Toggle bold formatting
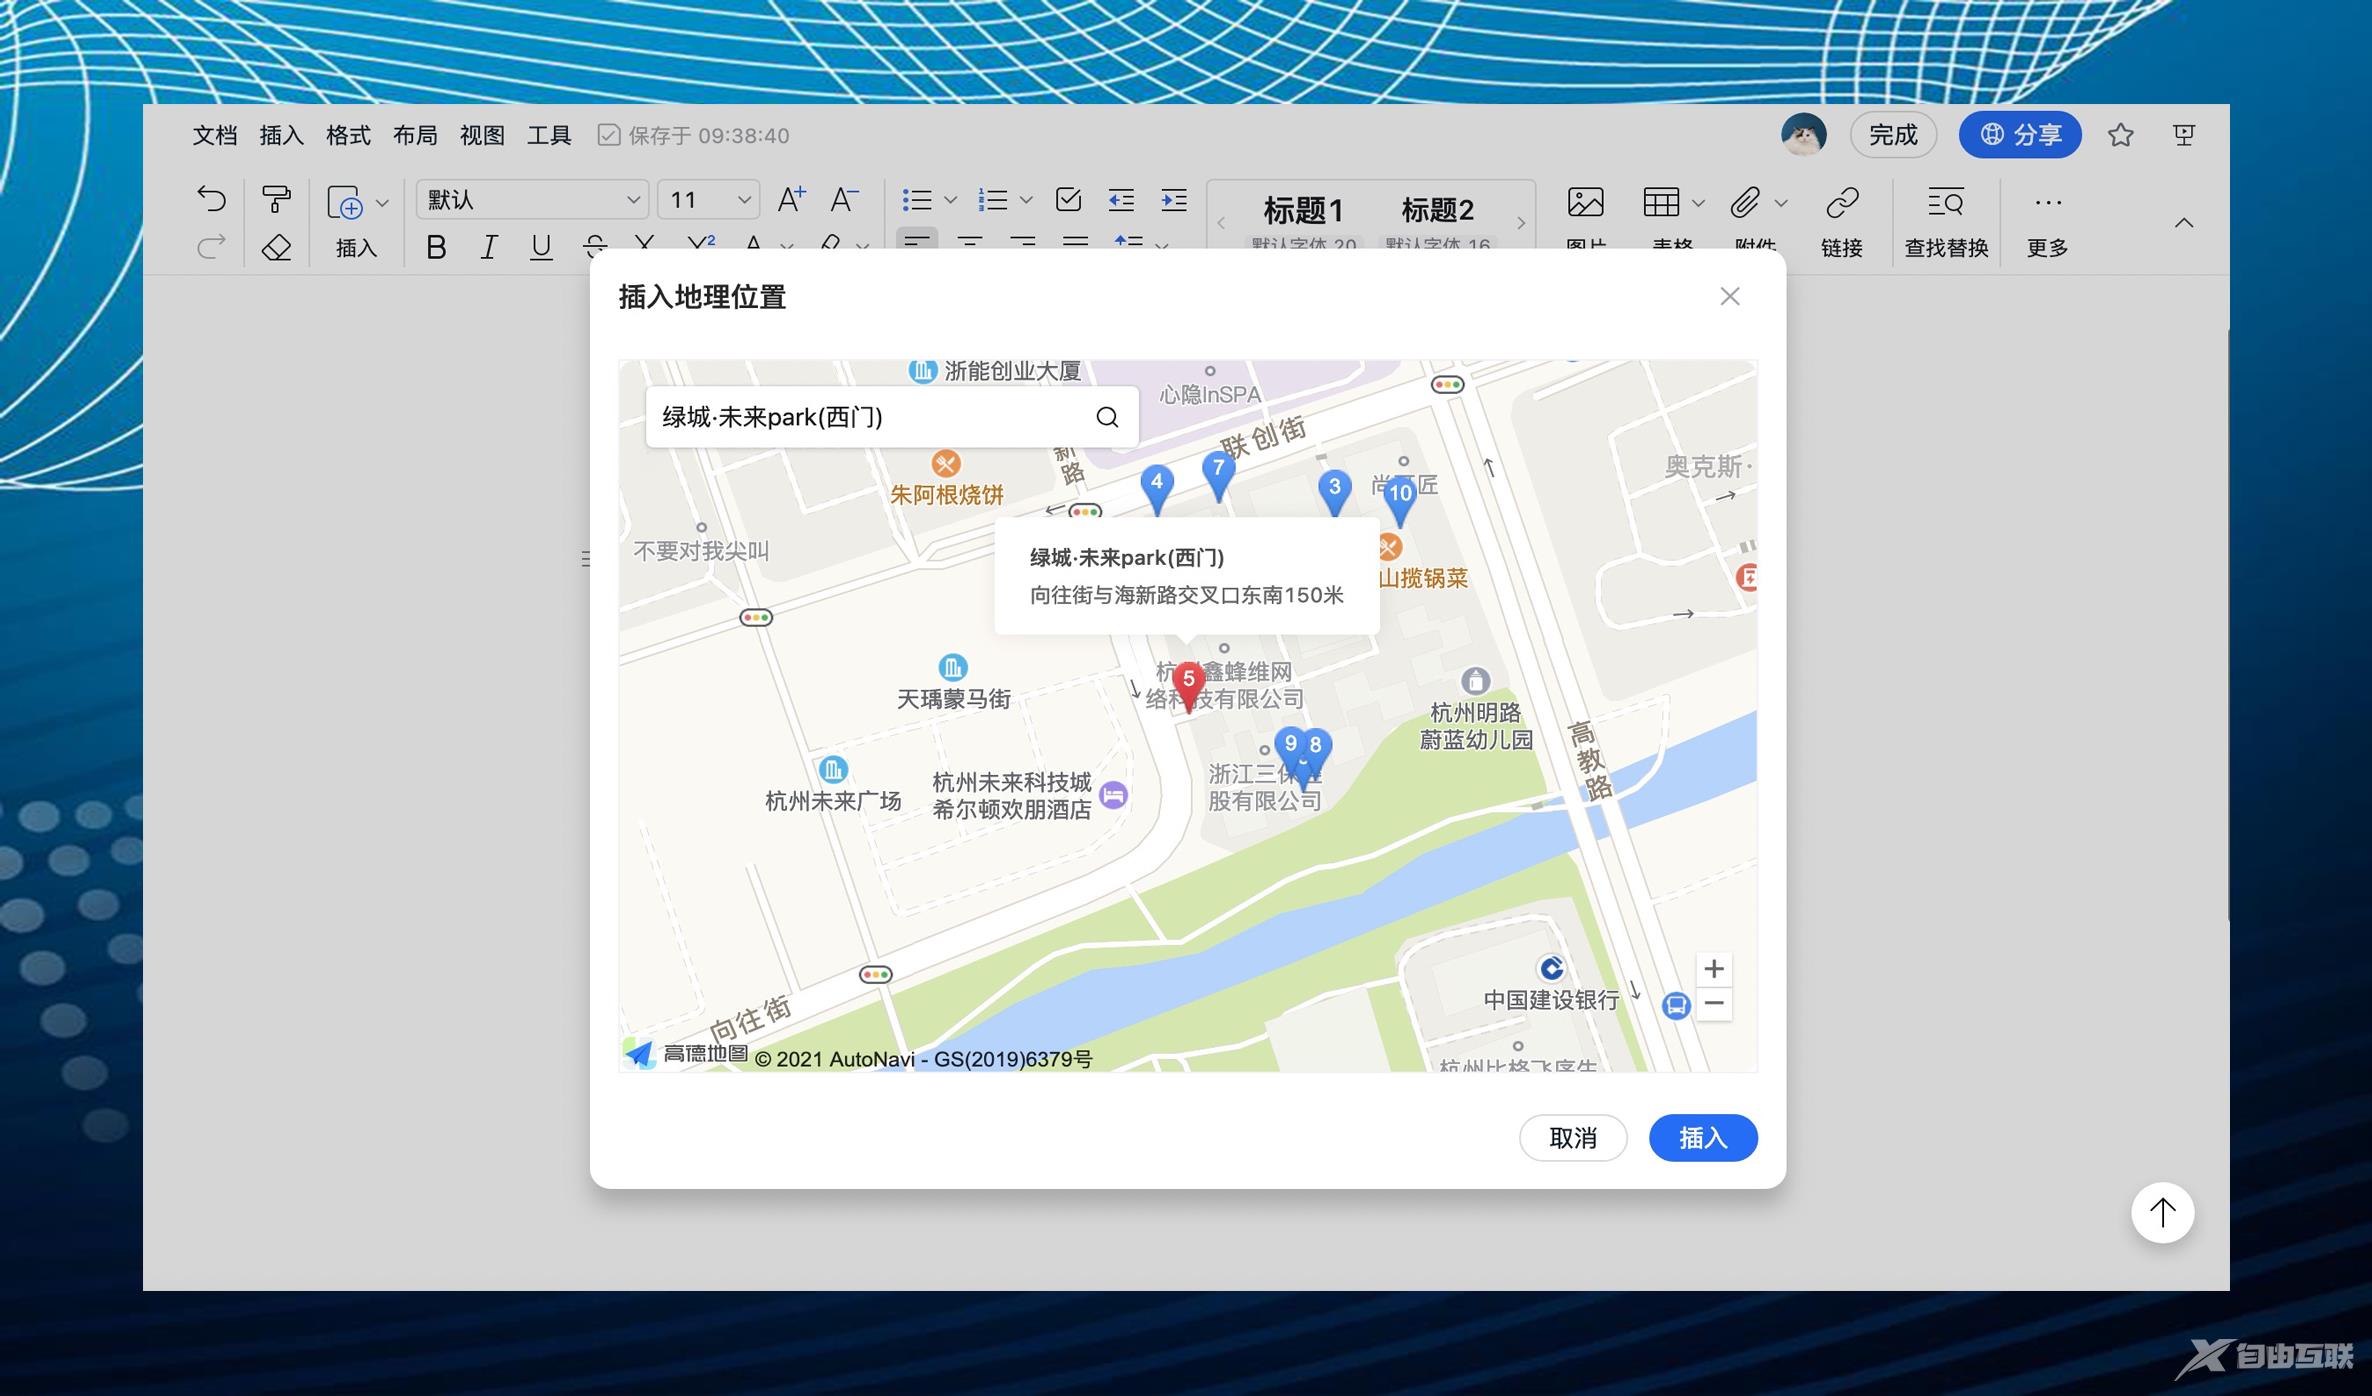 [x=436, y=246]
